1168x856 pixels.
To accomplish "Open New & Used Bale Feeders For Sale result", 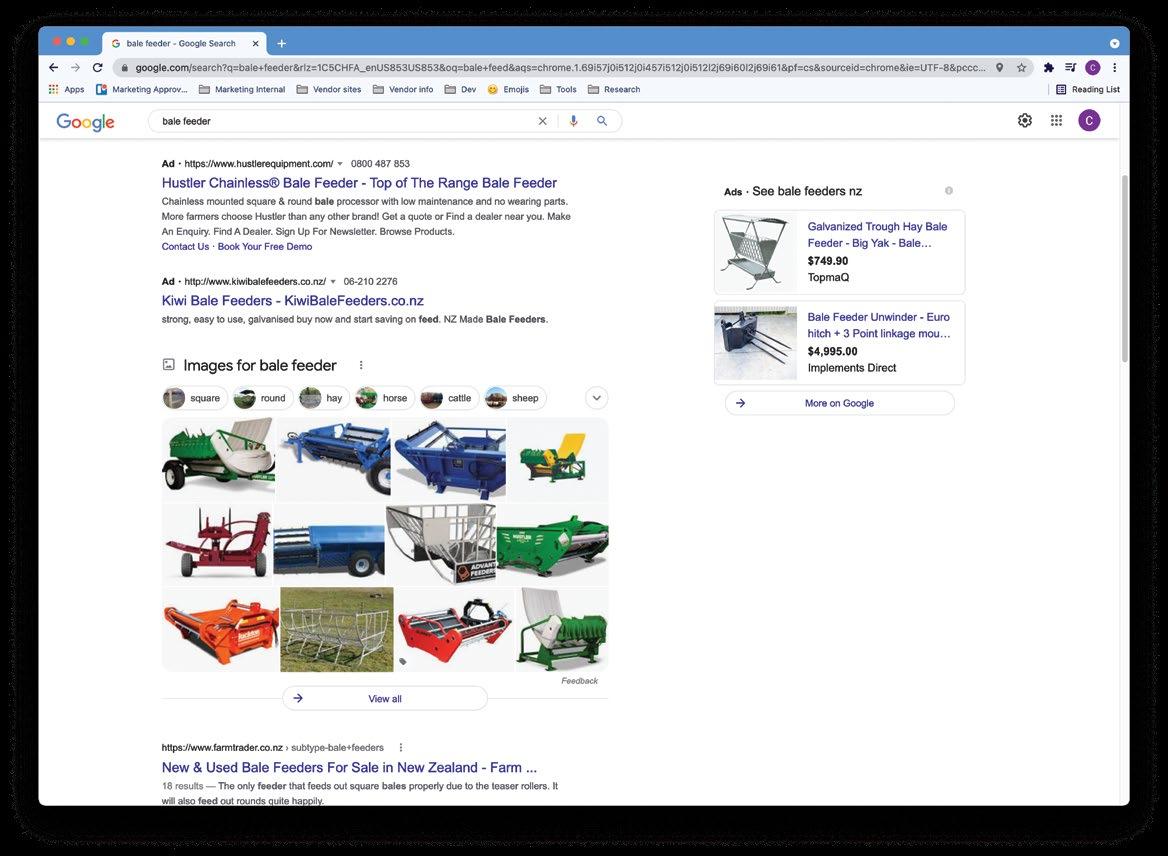I will pyautogui.click(x=349, y=767).
